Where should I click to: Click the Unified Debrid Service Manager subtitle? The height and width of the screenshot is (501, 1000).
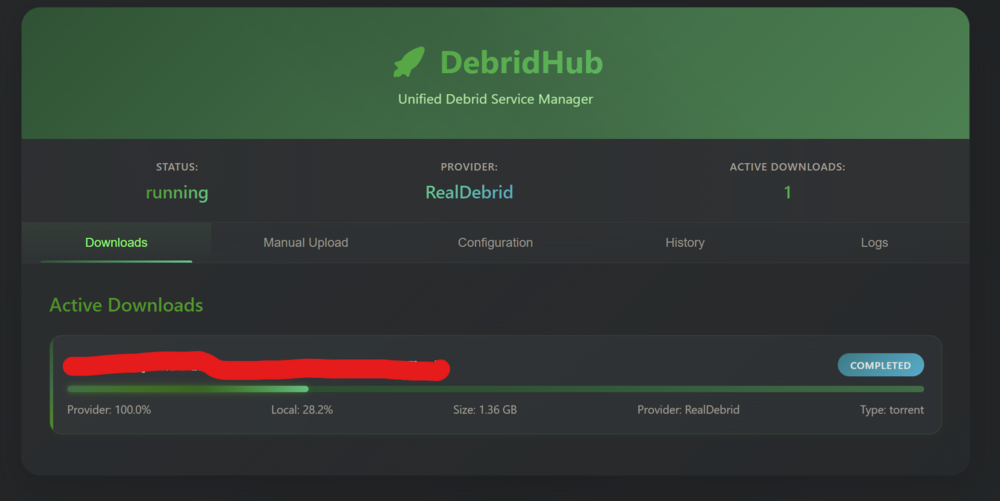(x=495, y=99)
